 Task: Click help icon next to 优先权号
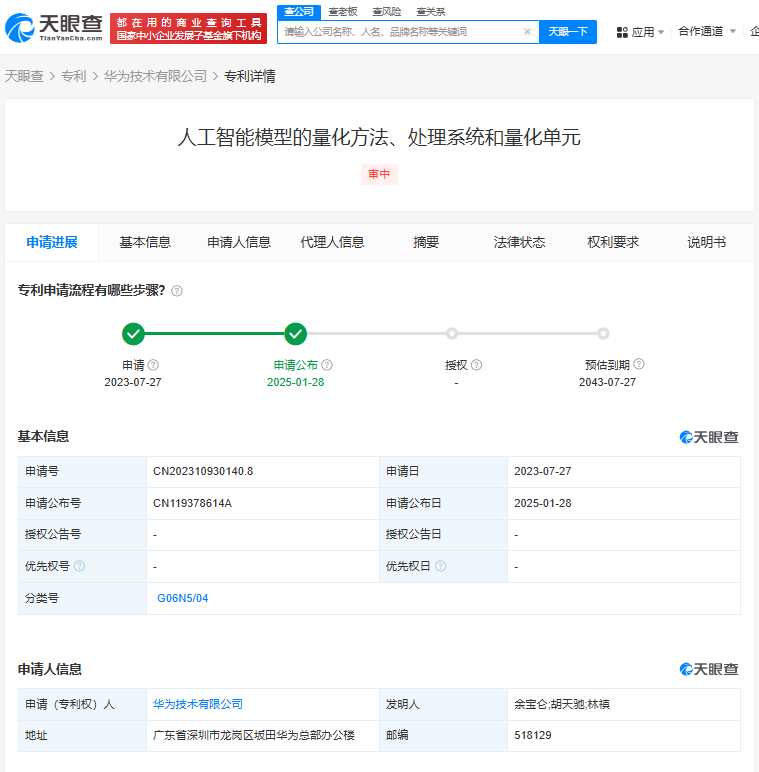(80, 566)
